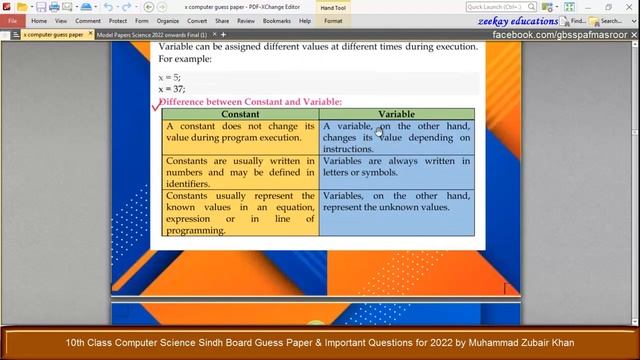Expand the undo history dropdown

(117, 7)
